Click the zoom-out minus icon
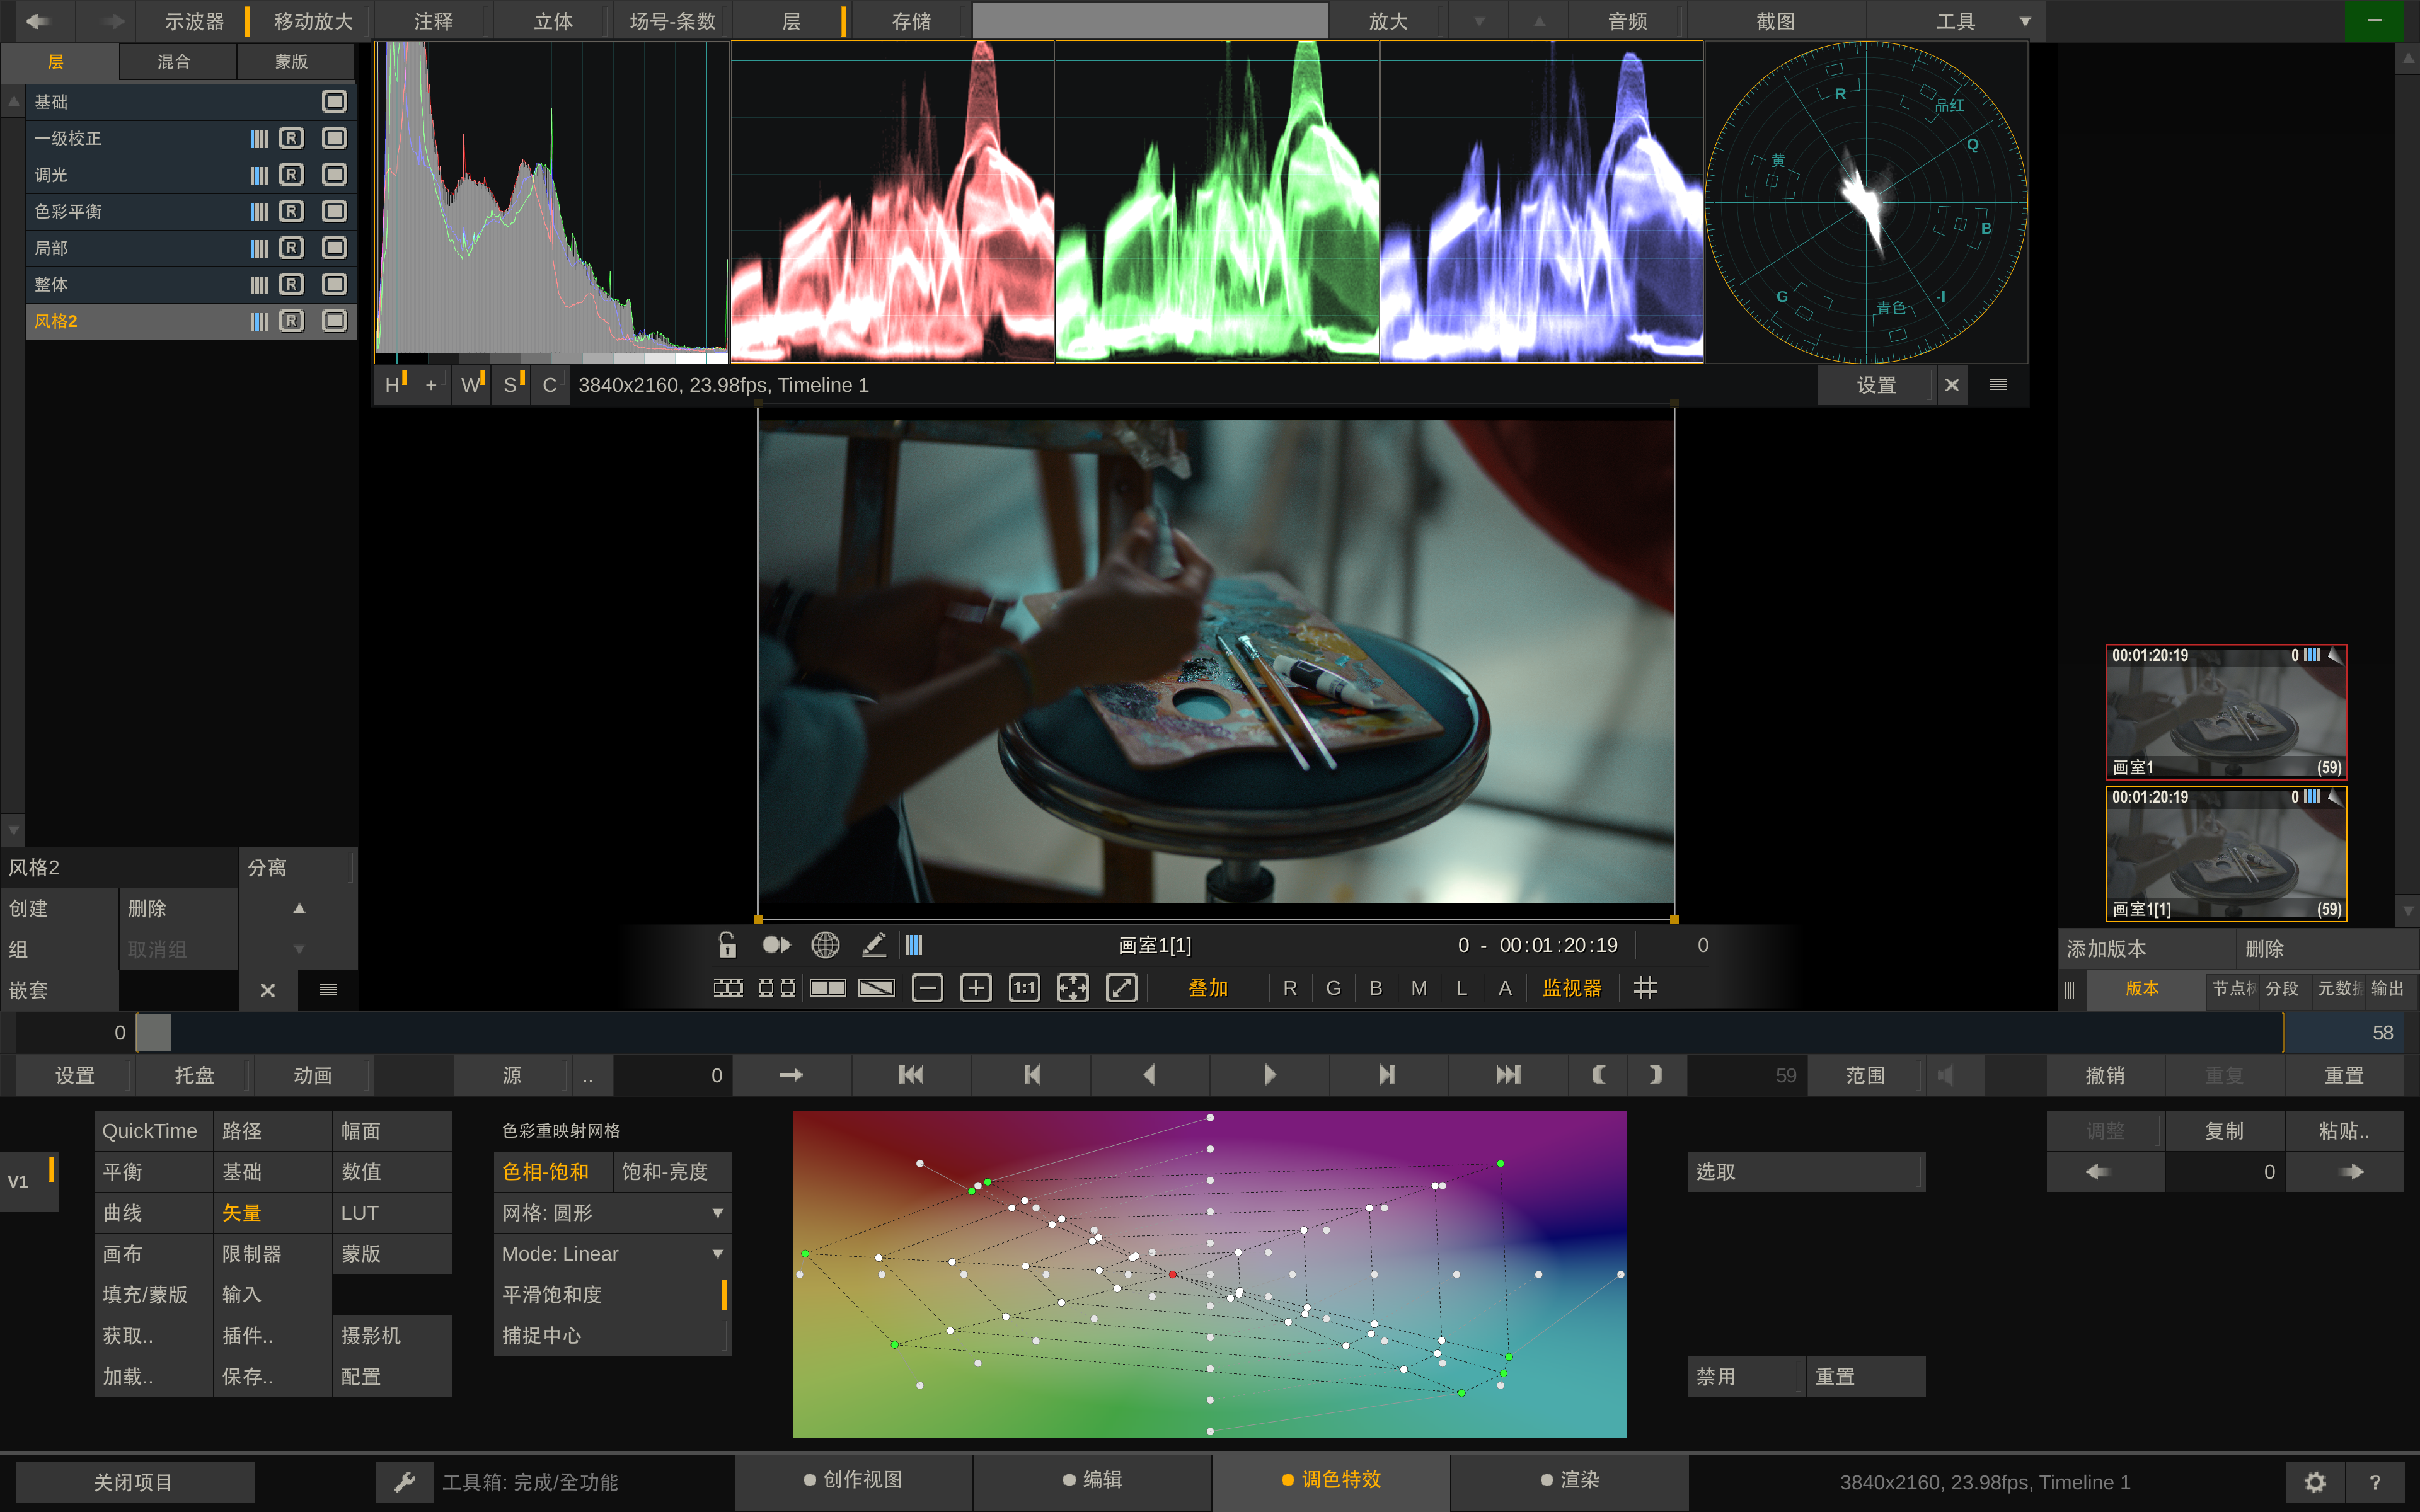 tap(927, 988)
